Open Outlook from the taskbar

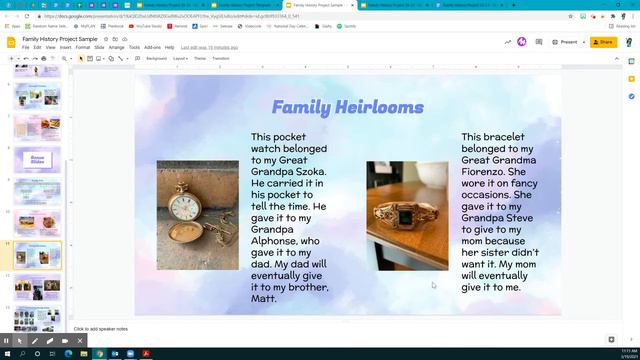115,354
